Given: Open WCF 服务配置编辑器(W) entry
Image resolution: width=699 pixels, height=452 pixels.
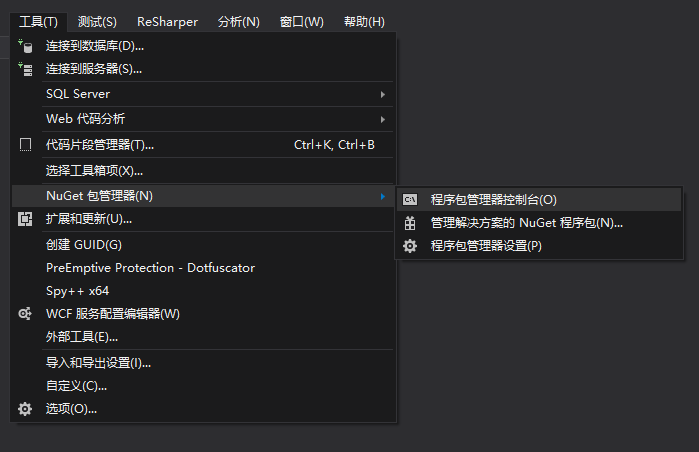Looking at the screenshot, I should (x=203, y=314).
